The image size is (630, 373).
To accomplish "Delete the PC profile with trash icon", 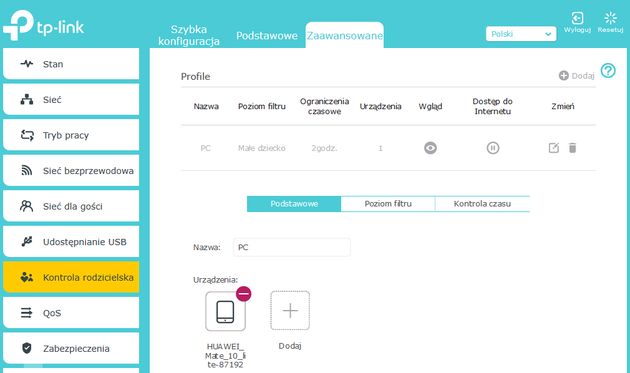I will pos(573,148).
